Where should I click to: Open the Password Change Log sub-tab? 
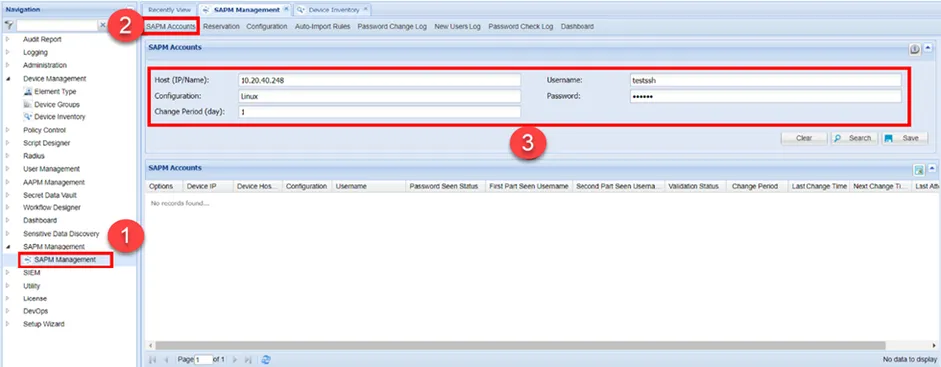[x=392, y=26]
